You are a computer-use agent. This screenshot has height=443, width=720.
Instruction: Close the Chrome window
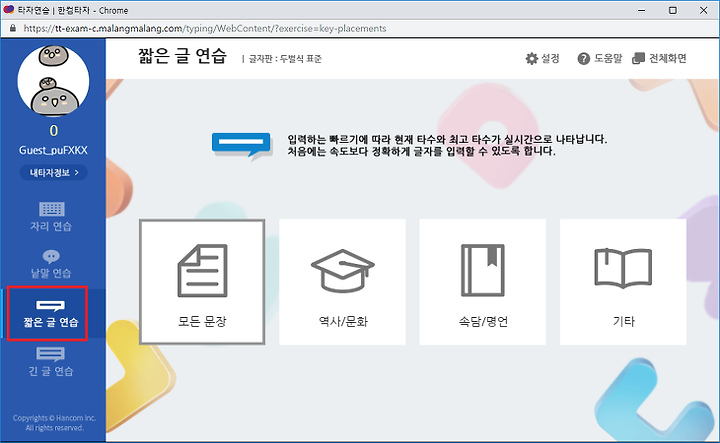(703, 10)
